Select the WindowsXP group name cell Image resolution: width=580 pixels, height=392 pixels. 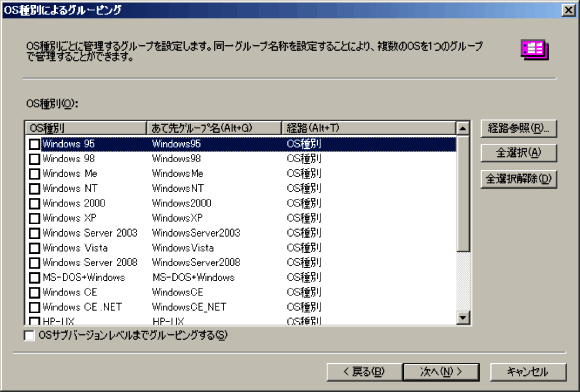click(x=177, y=218)
